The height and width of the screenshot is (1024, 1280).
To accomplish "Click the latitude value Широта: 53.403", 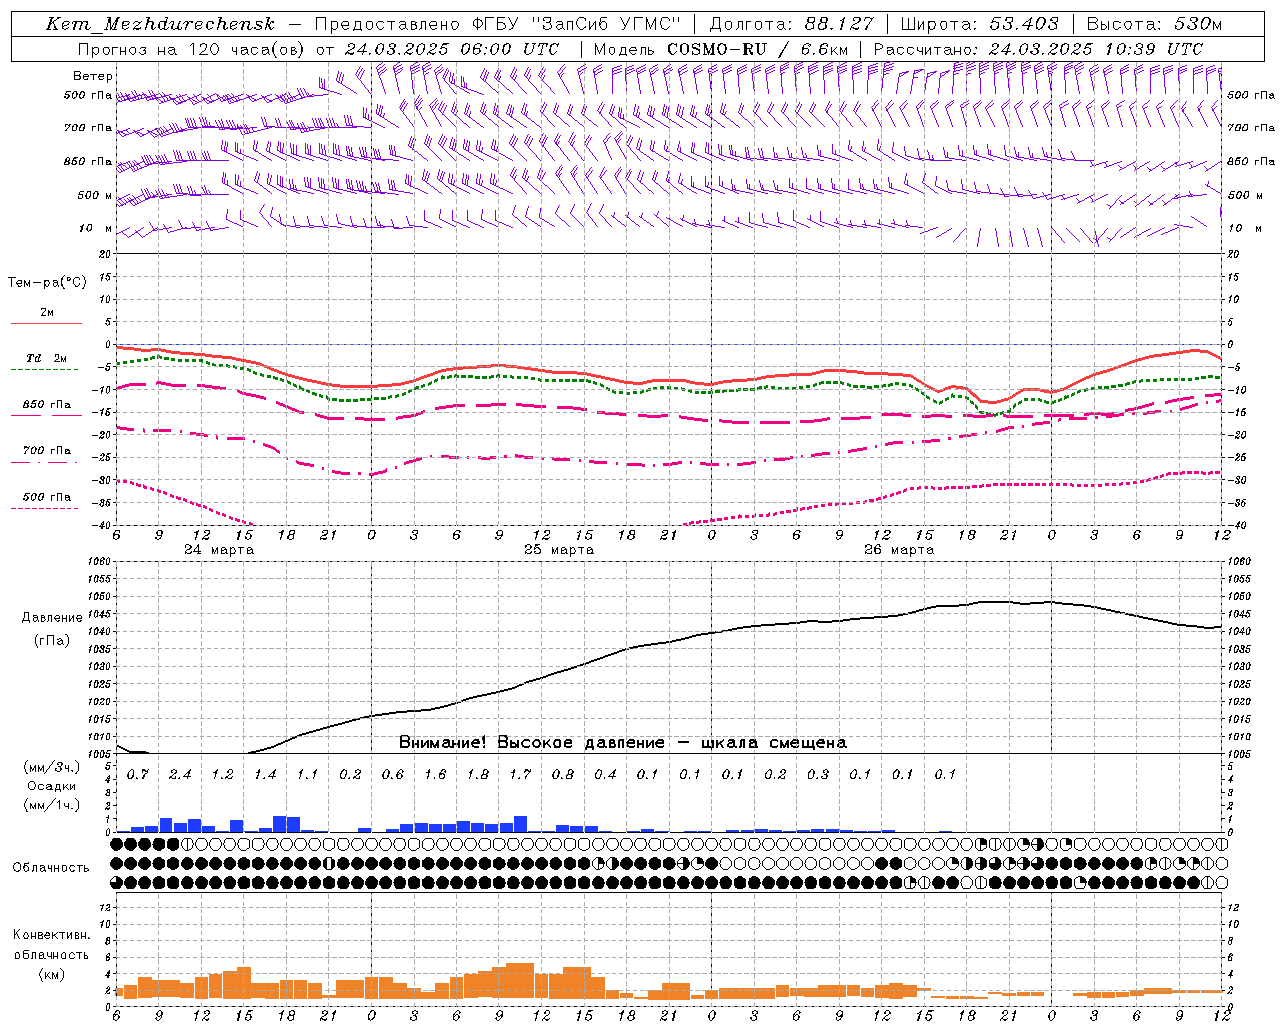I will pos(978,24).
